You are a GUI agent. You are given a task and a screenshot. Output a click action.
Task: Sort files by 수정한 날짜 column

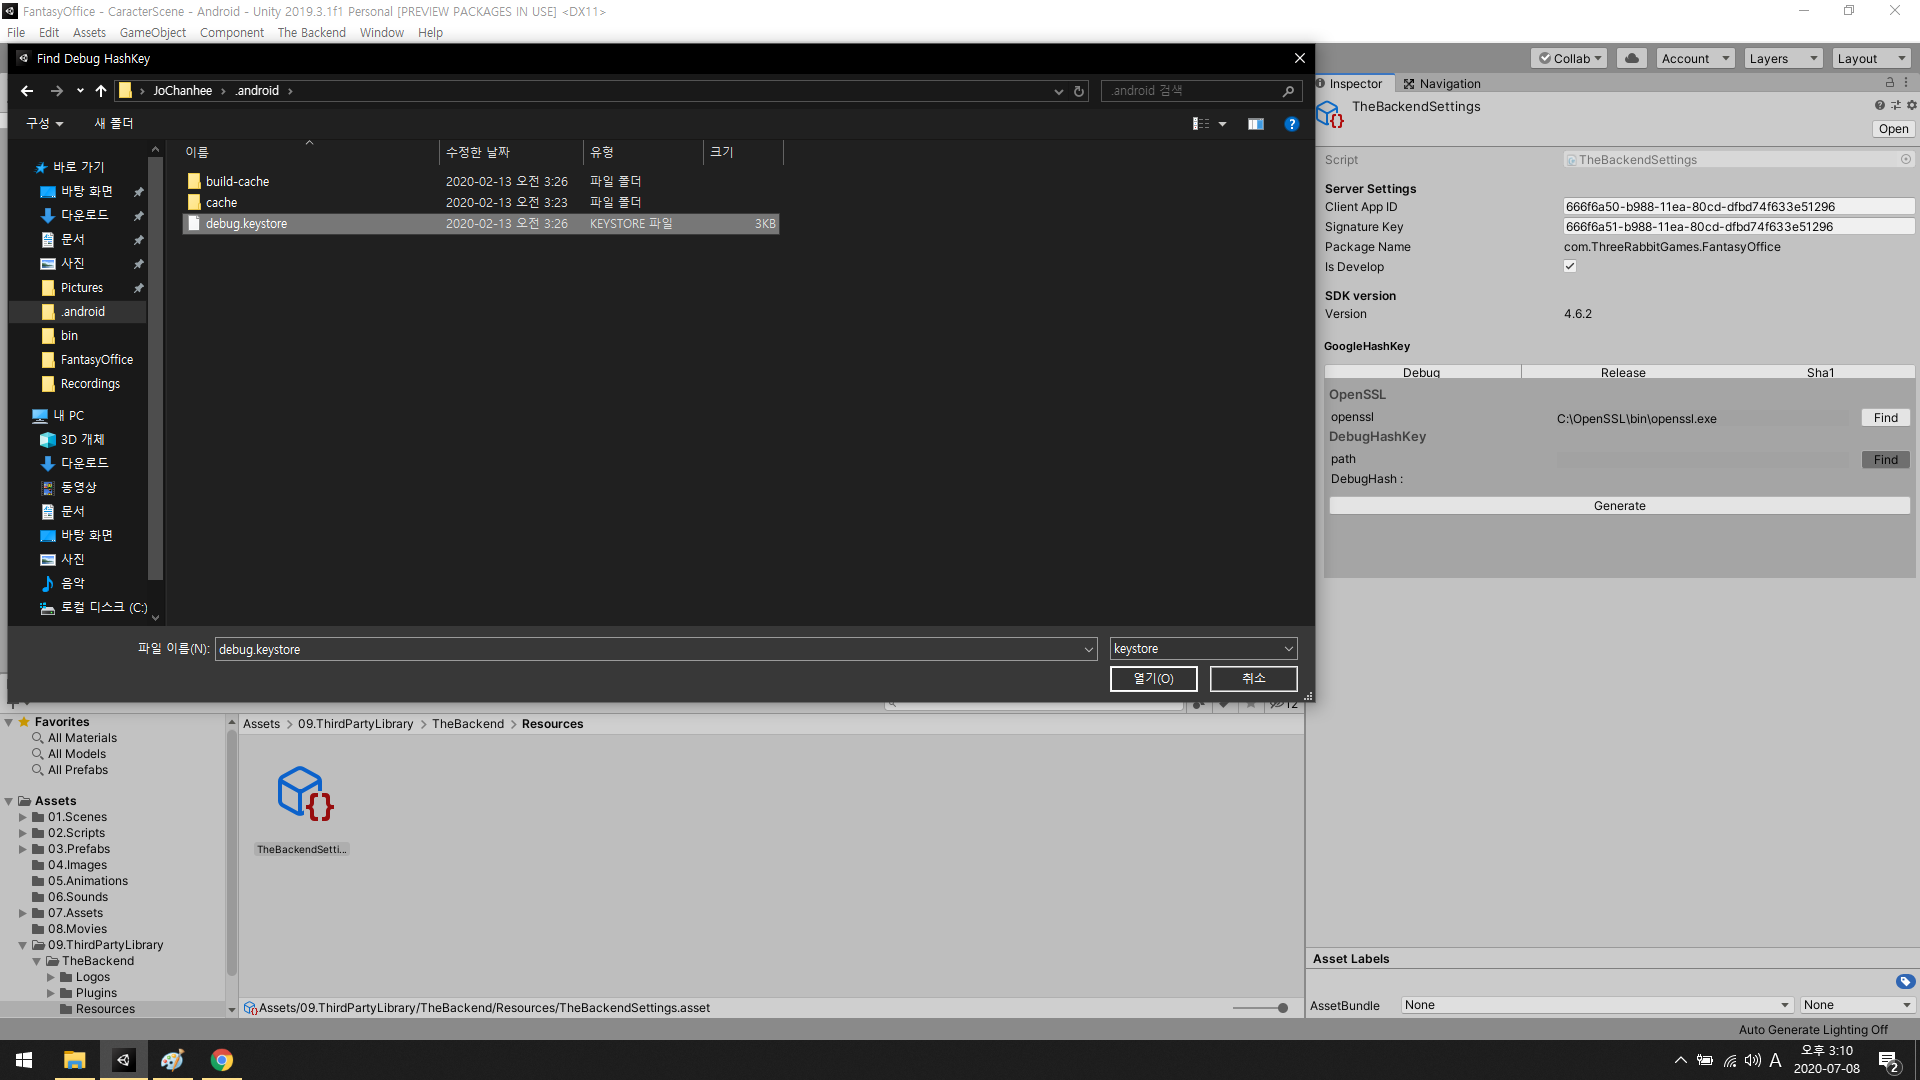(478, 152)
